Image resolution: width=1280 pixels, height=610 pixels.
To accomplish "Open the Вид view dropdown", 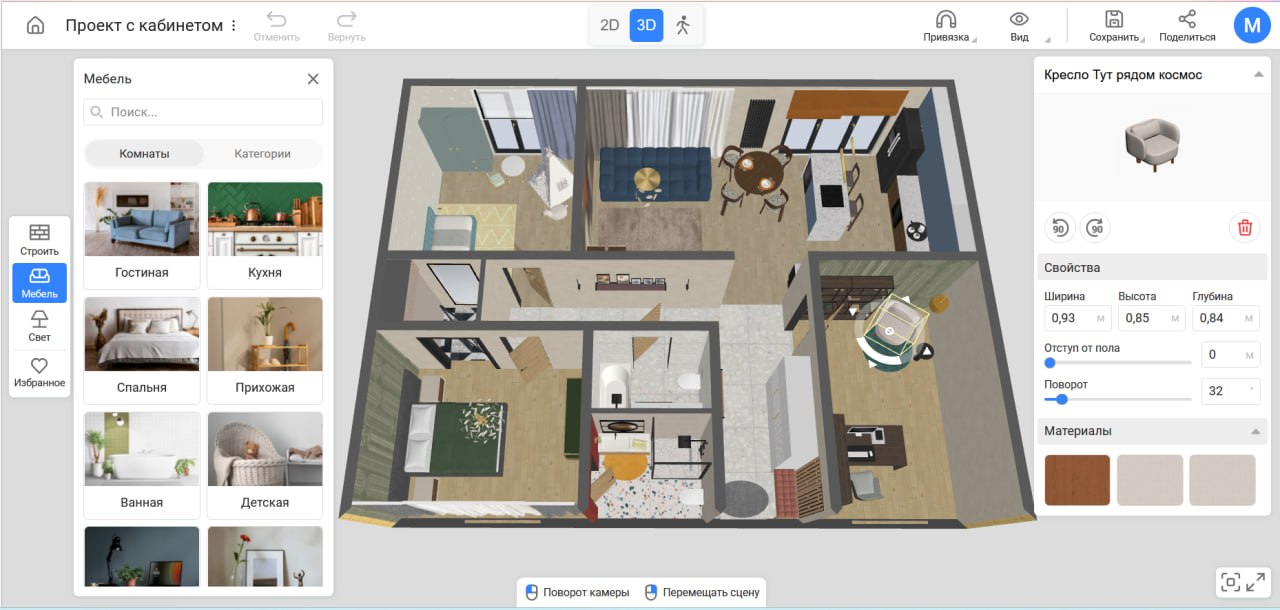I will pyautogui.click(x=1019, y=27).
